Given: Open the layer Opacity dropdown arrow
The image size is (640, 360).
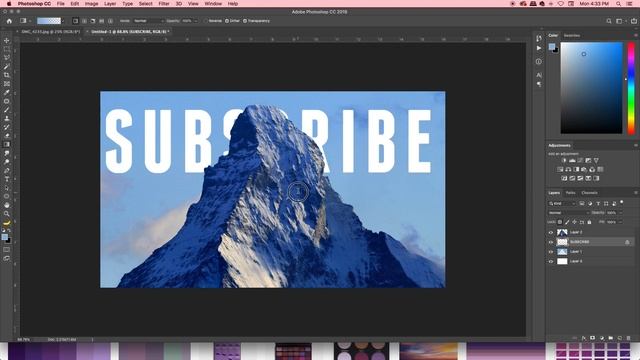Looking at the screenshot, I should 620,213.
